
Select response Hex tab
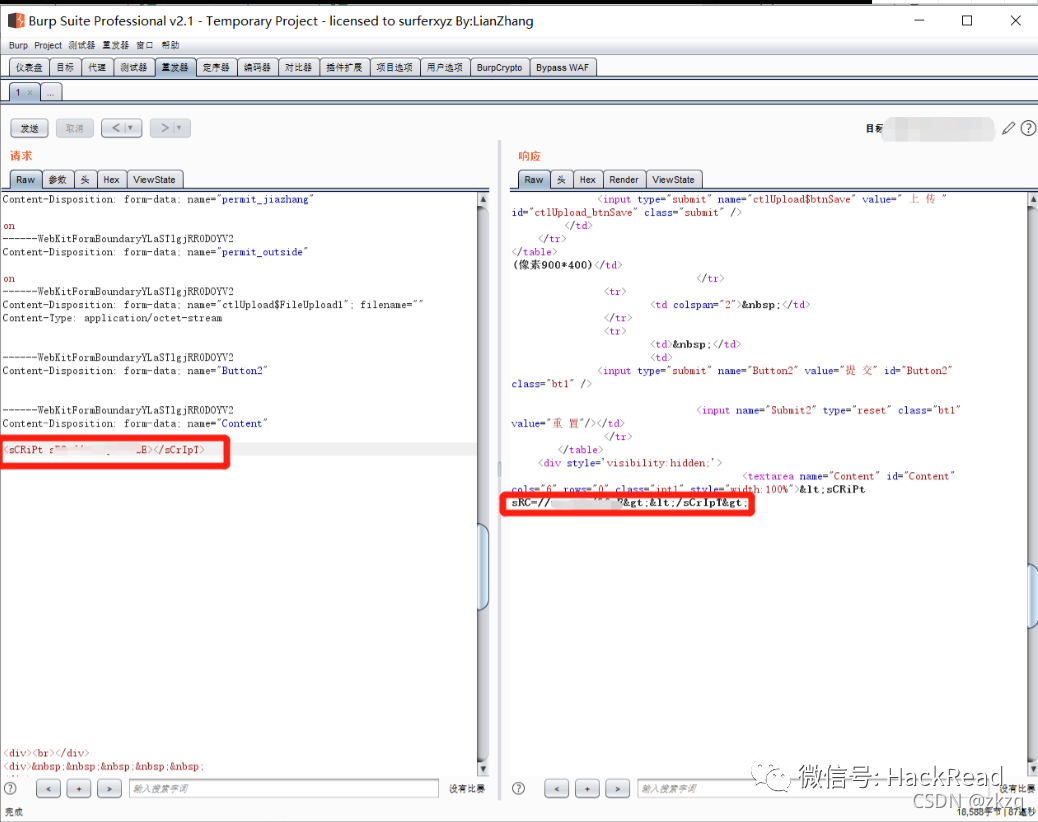587,179
